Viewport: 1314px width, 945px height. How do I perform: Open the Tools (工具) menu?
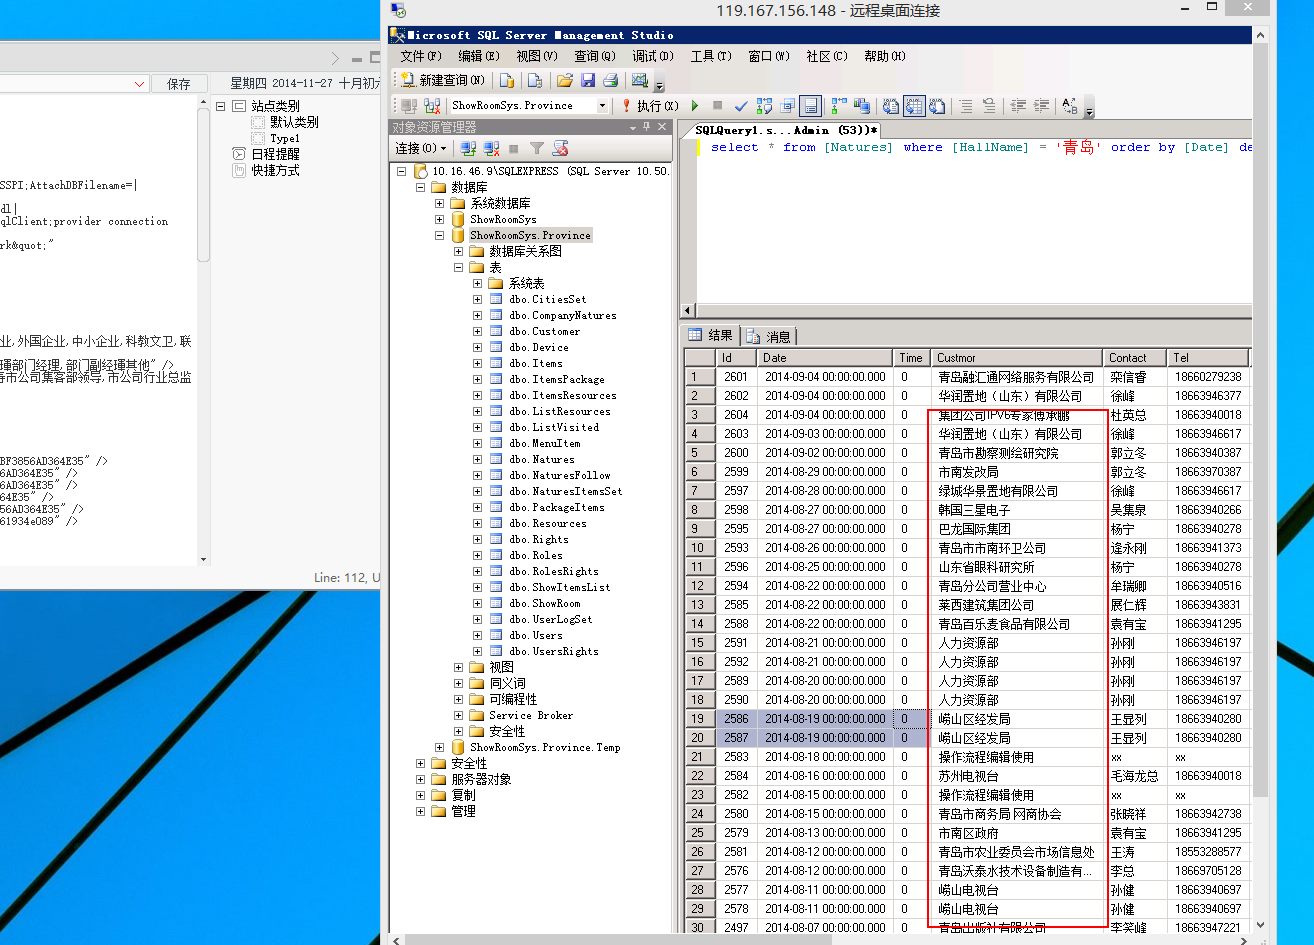click(x=711, y=56)
